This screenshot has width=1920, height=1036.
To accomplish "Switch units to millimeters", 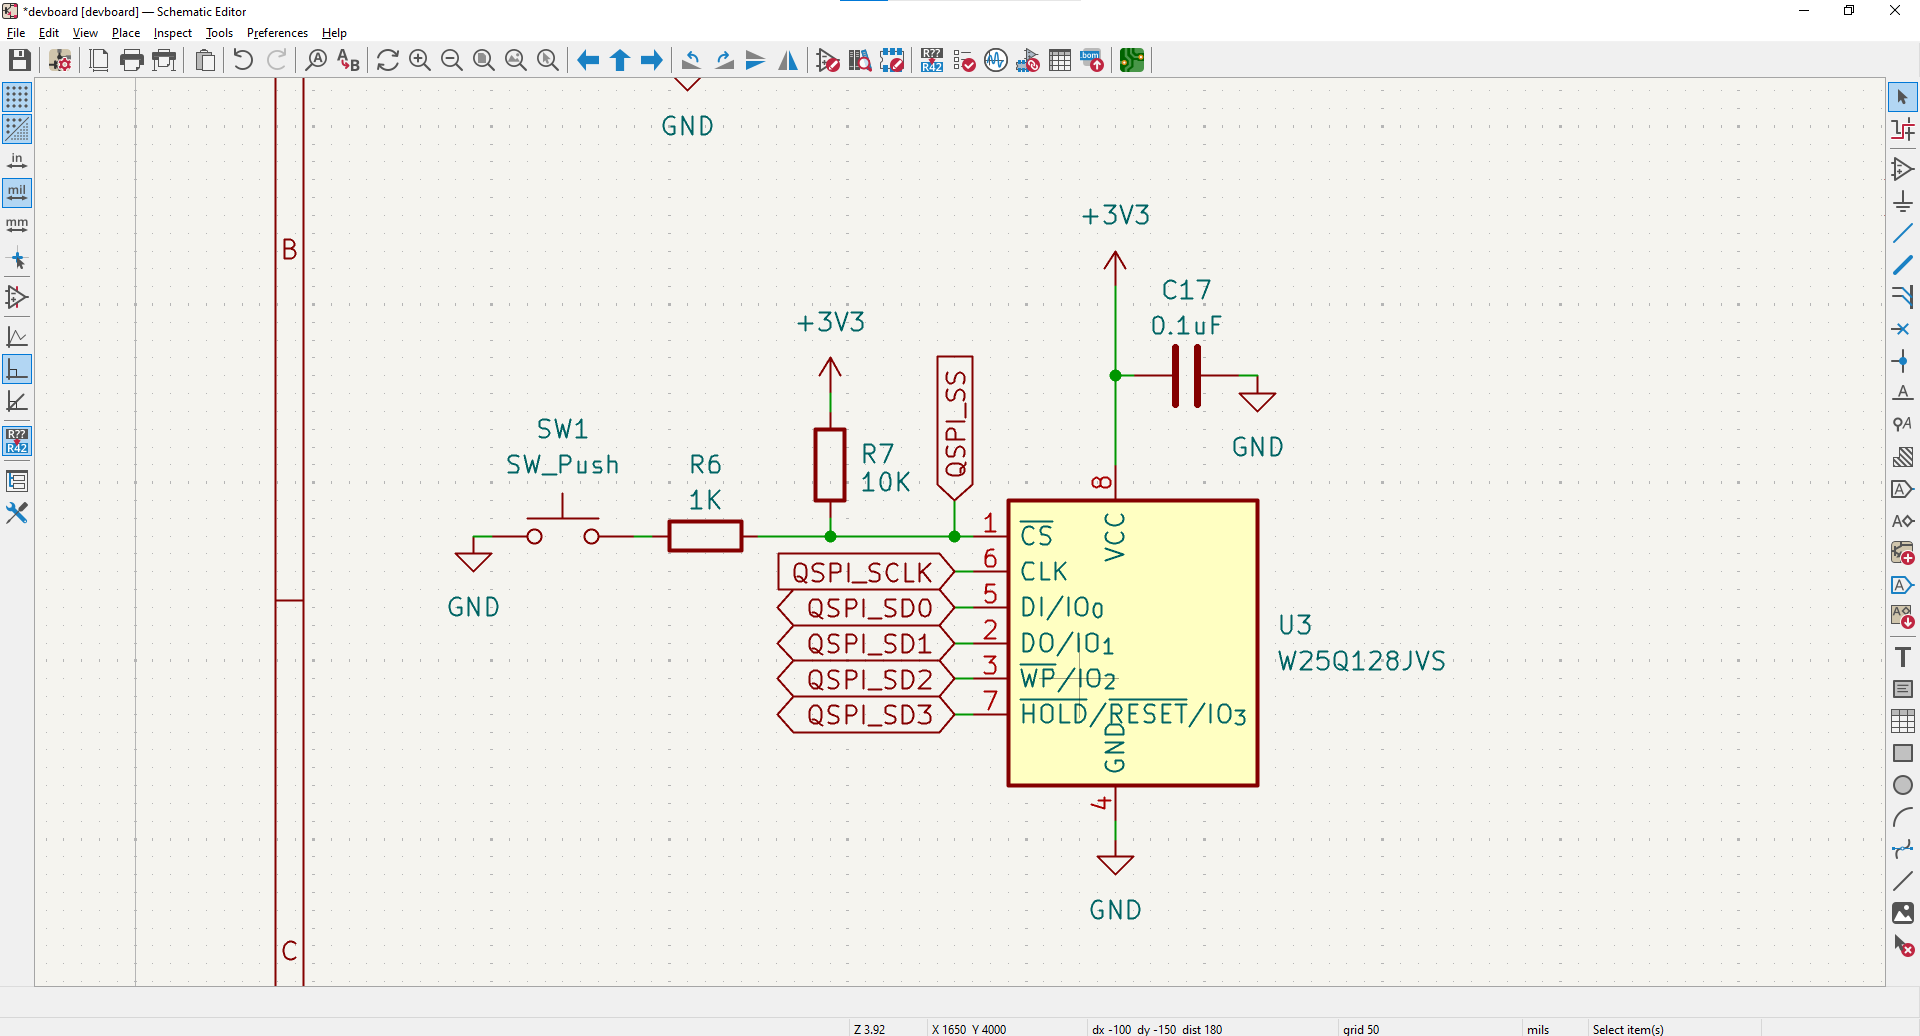I will coord(17,225).
